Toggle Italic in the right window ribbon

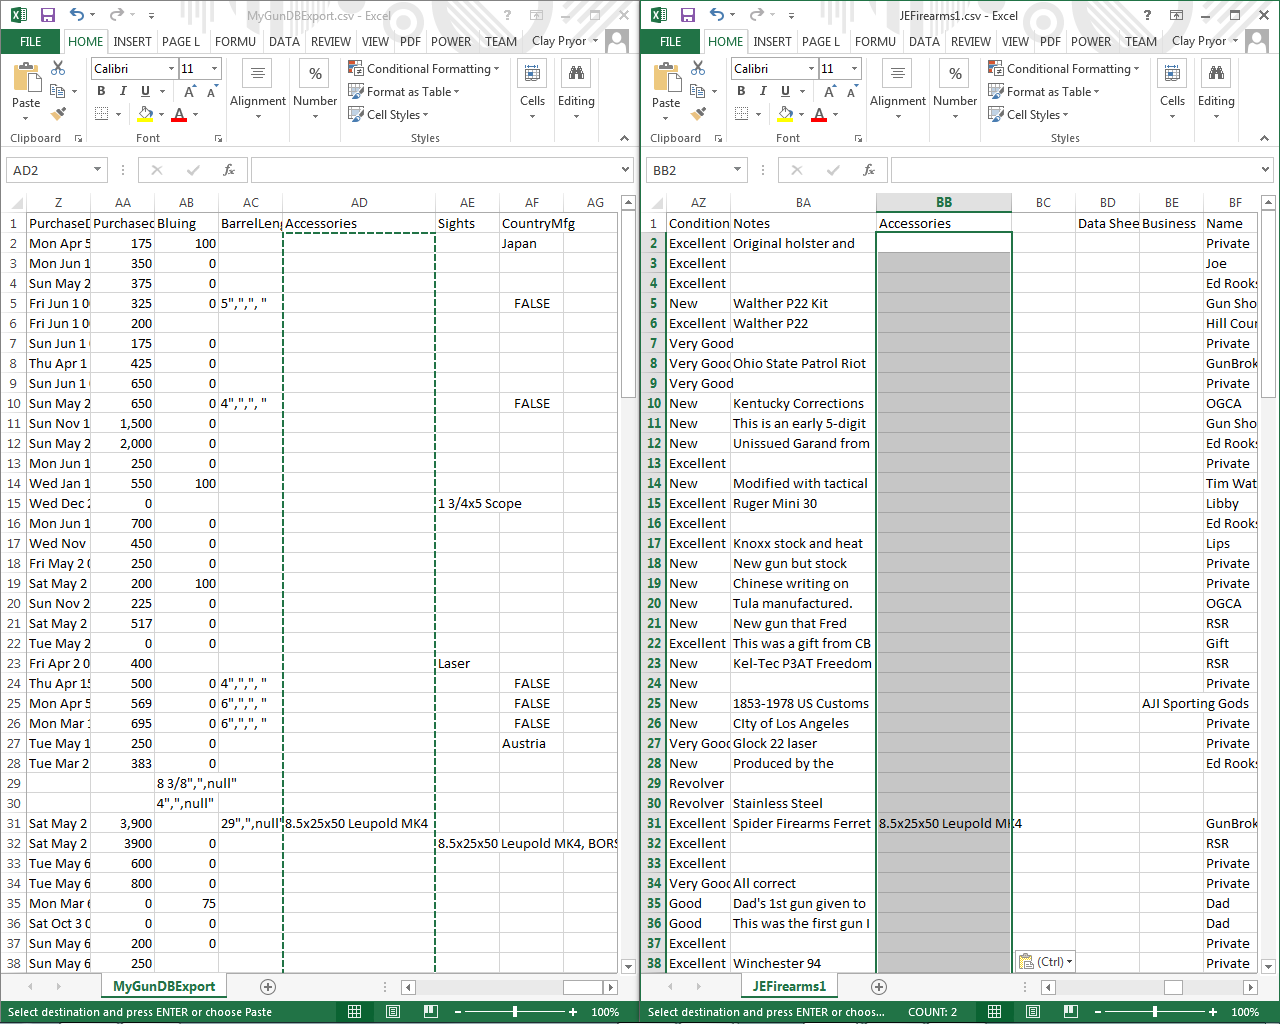pos(763,91)
